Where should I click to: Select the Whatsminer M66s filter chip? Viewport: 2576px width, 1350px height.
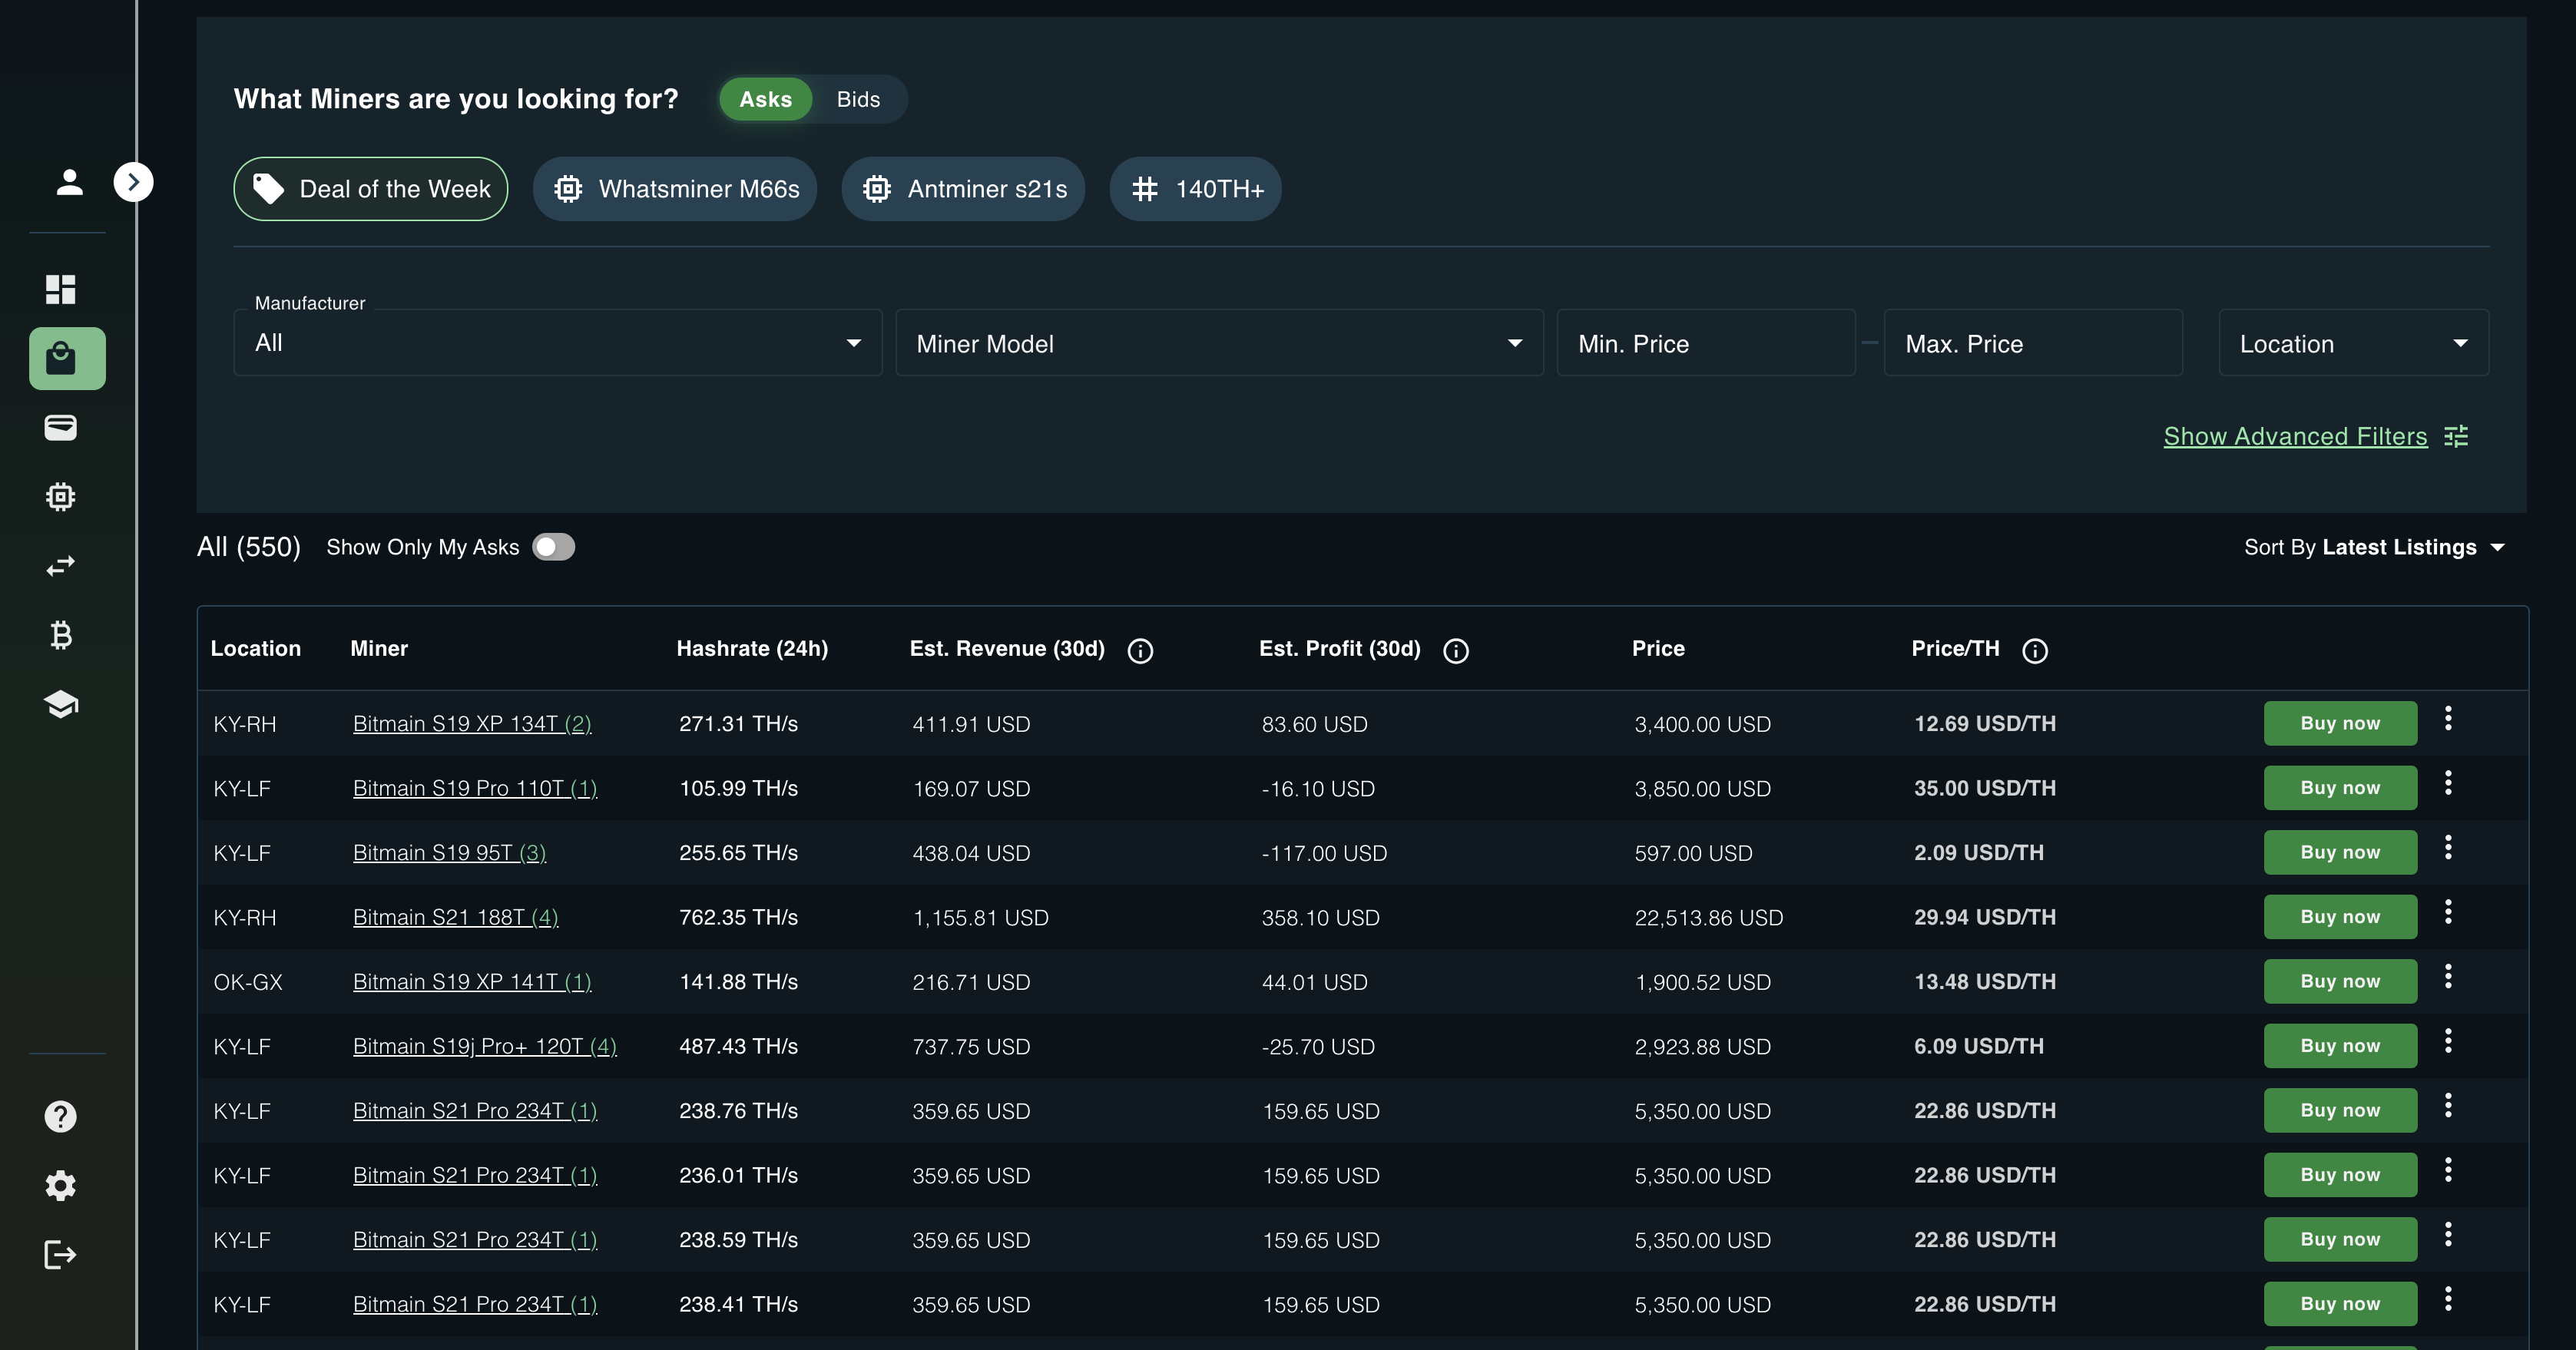(x=675, y=189)
